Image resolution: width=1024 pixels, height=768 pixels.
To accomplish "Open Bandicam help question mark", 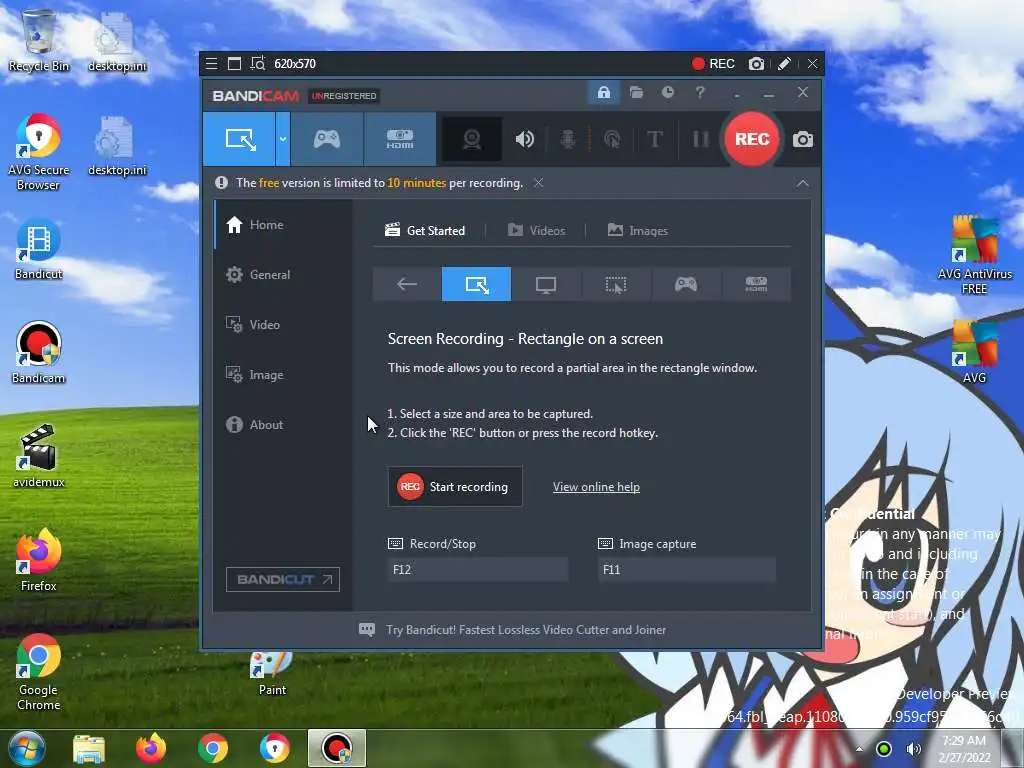I will click(x=700, y=92).
